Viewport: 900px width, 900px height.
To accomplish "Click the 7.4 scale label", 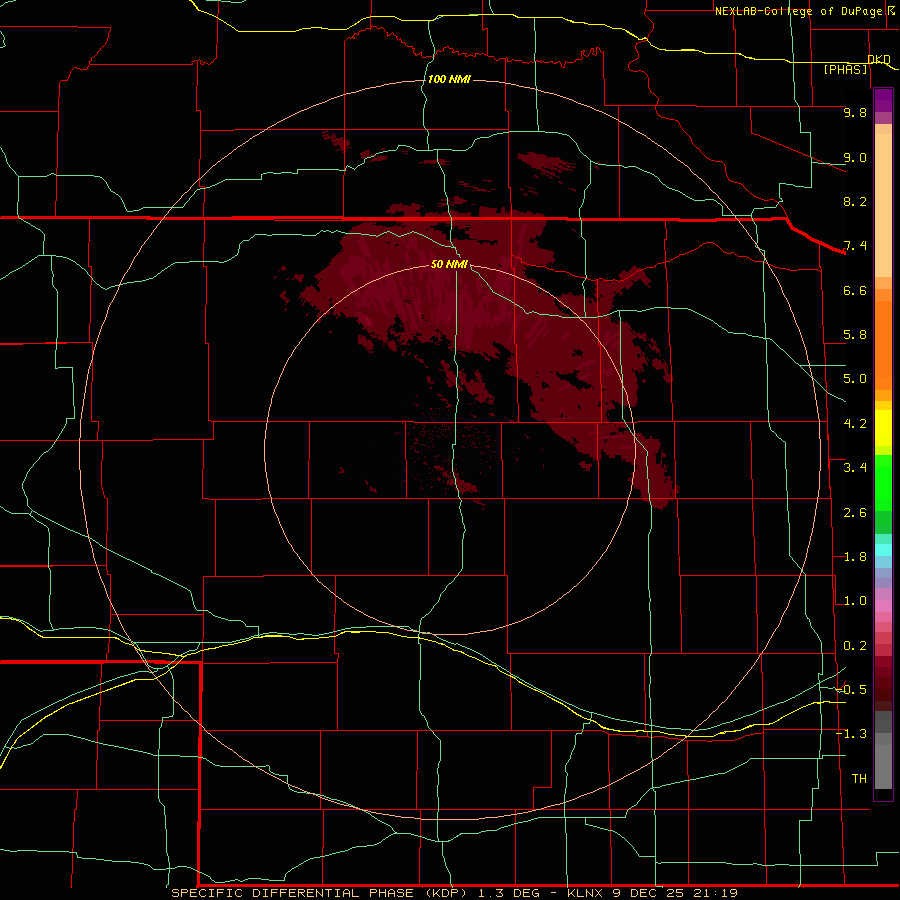I will (x=855, y=246).
